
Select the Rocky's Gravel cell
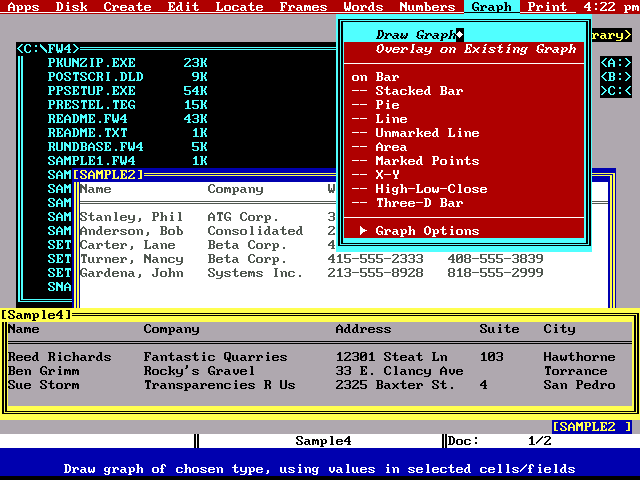pyautogui.click(x=199, y=371)
